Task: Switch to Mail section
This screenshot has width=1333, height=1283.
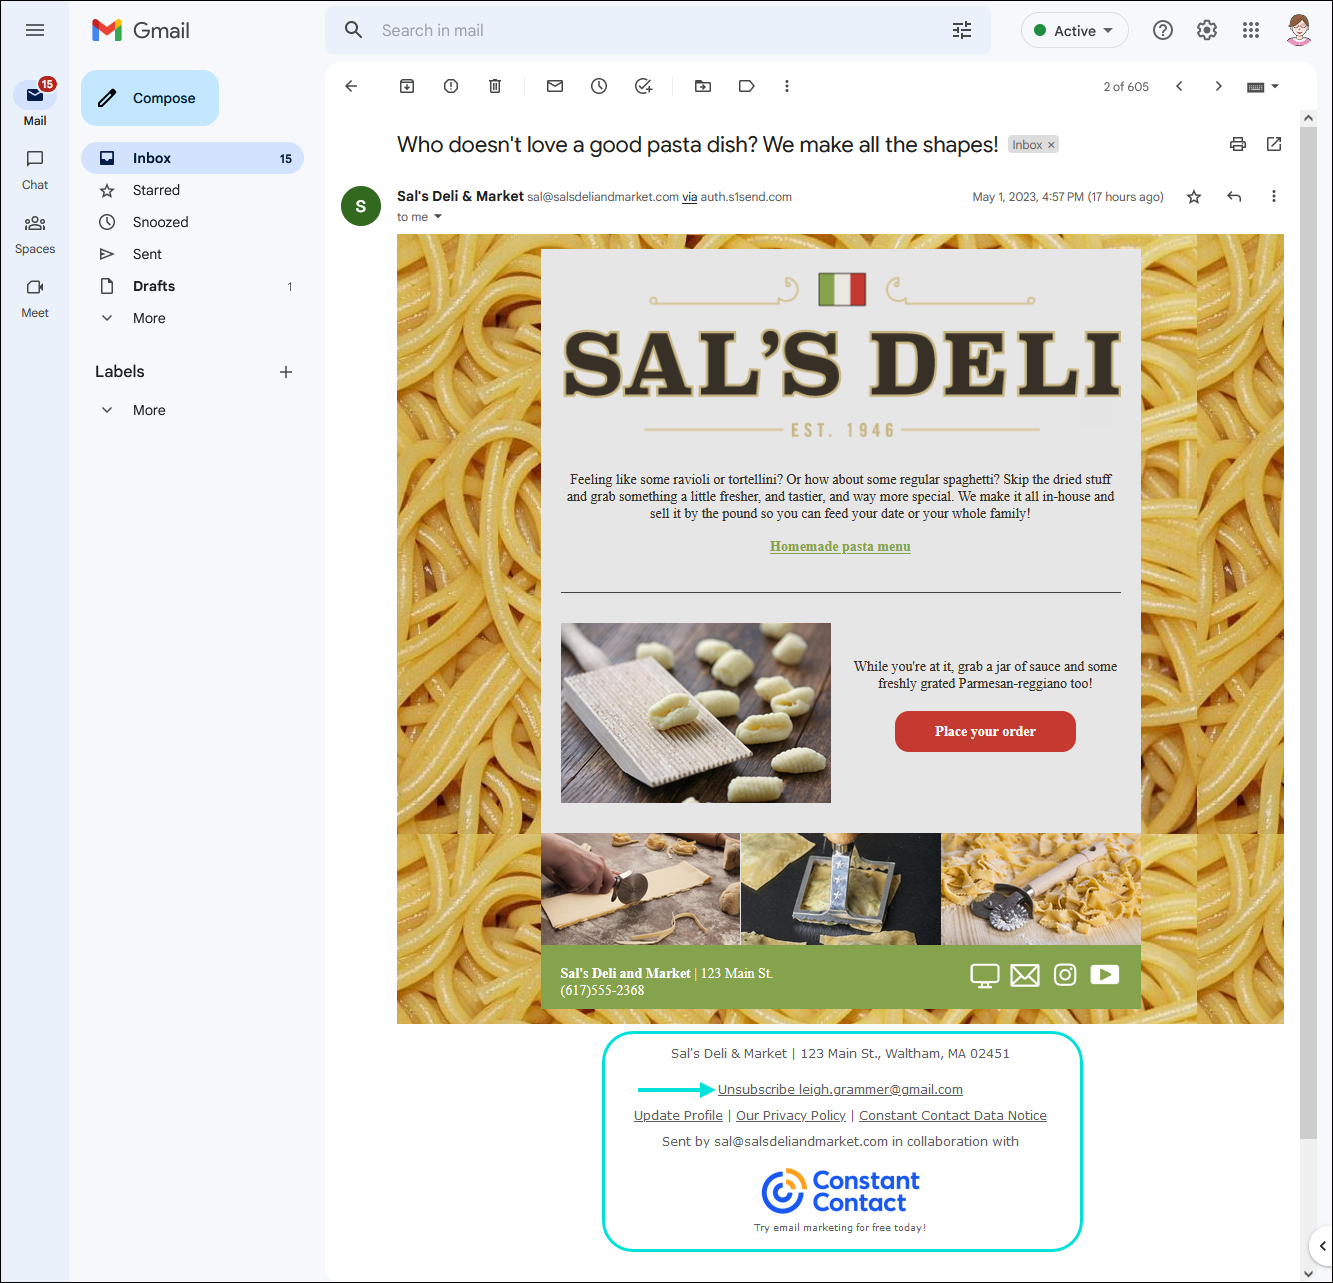Action: point(35,103)
